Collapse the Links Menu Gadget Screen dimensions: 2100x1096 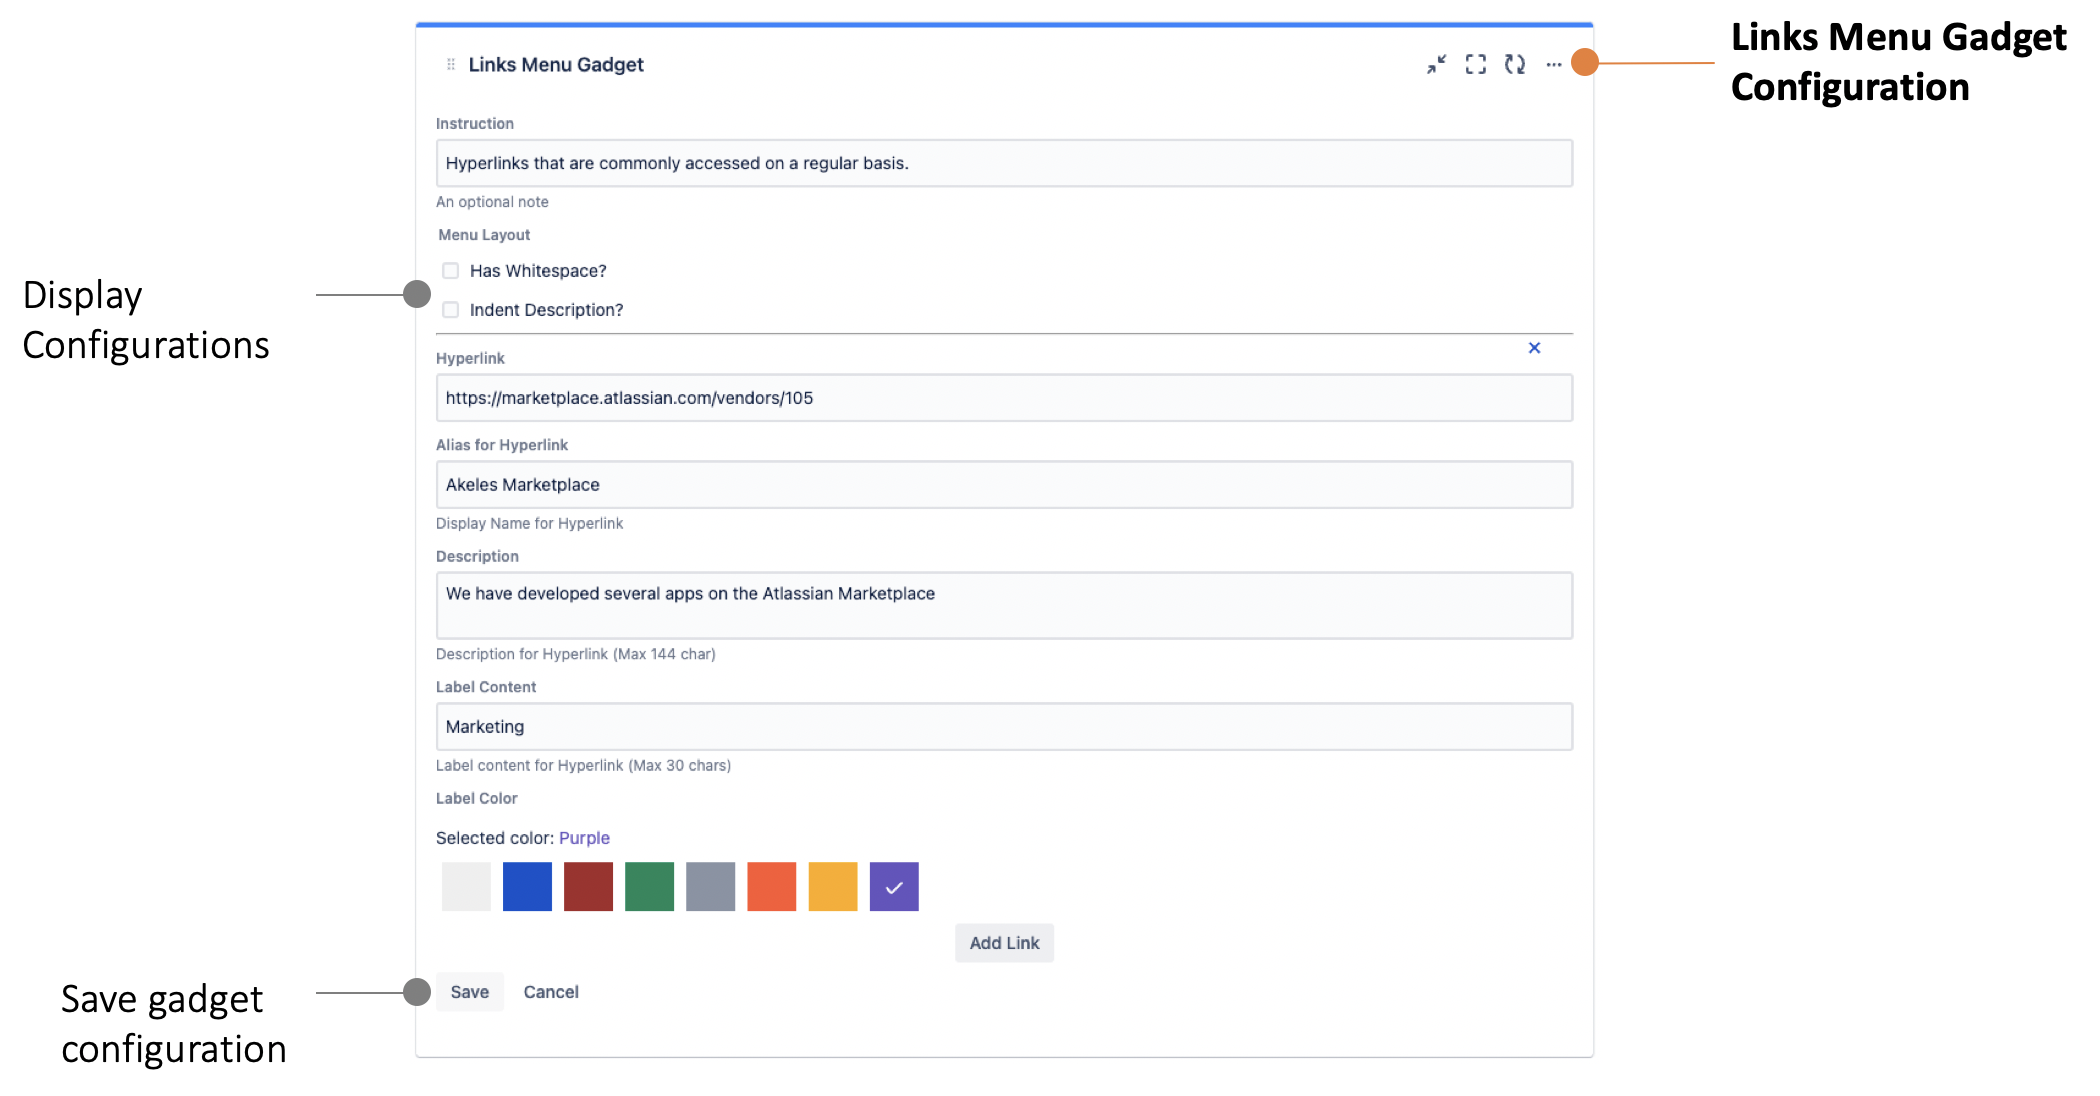click(x=1437, y=63)
